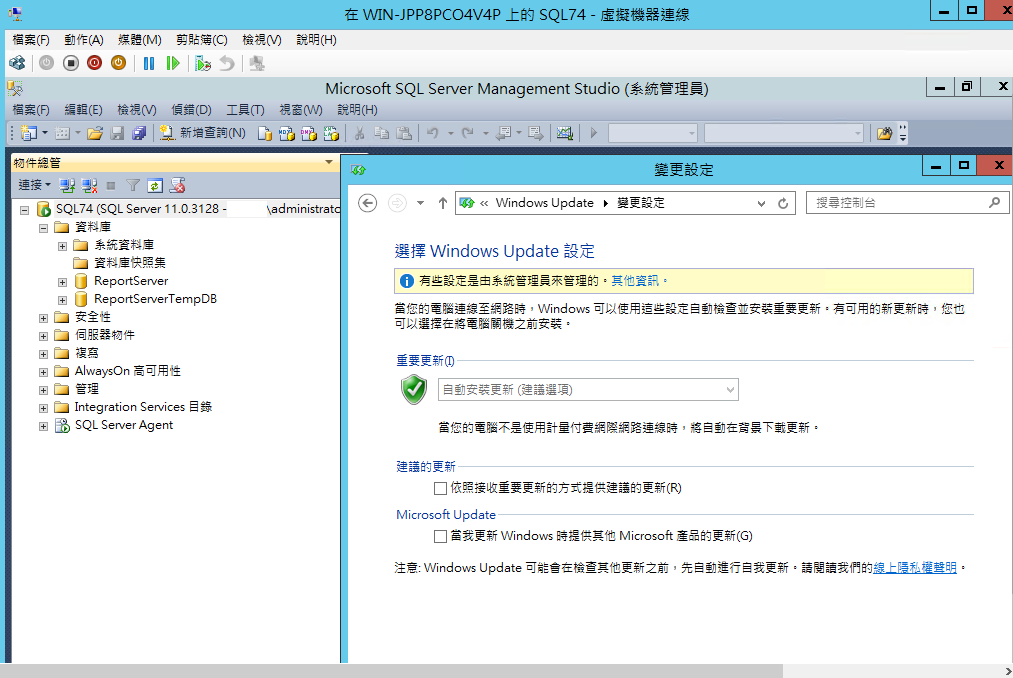Expand the SQL Server Agent node
1013x678 pixels.
tap(43, 427)
